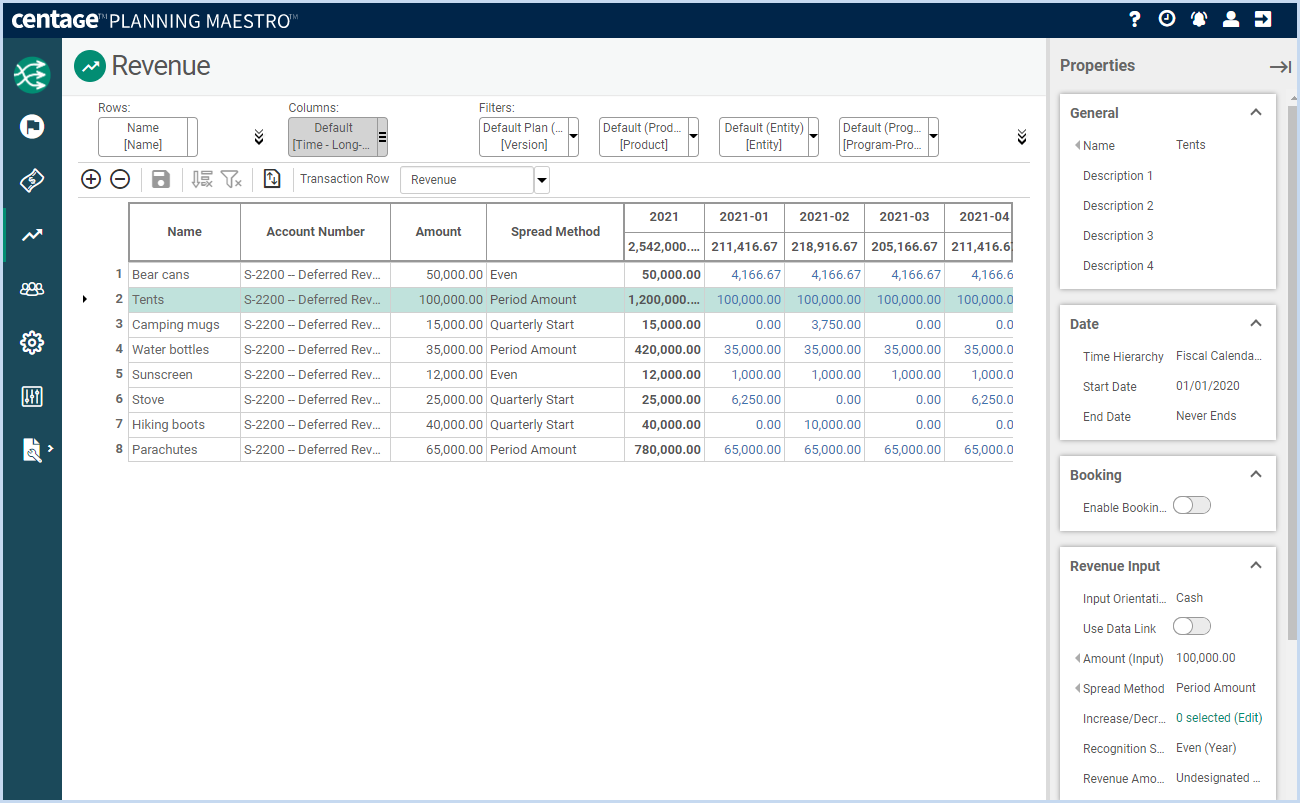Click the Amount (Input) value 100,000.00
This screenshot has width=1300, height=803.
pos(1206,658)
